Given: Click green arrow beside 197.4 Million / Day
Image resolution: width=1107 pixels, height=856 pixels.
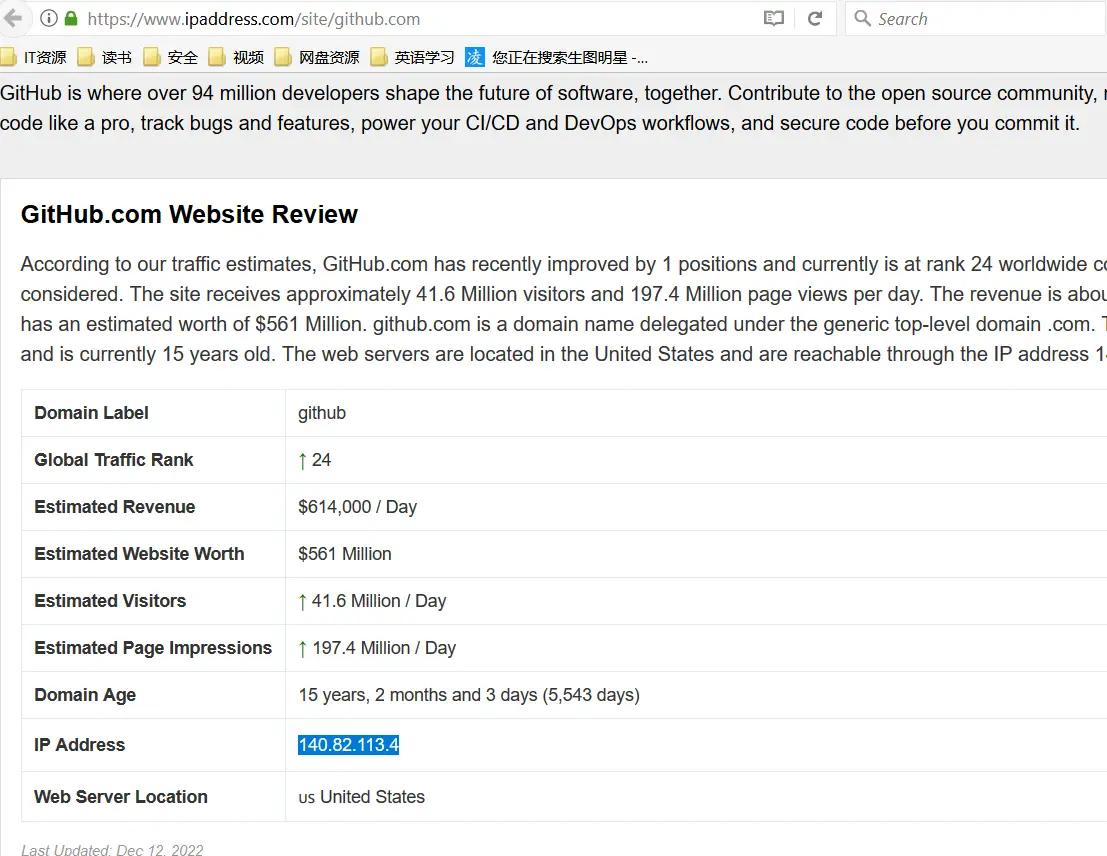Looking at the screenshot, I should (x=303, y=648).
